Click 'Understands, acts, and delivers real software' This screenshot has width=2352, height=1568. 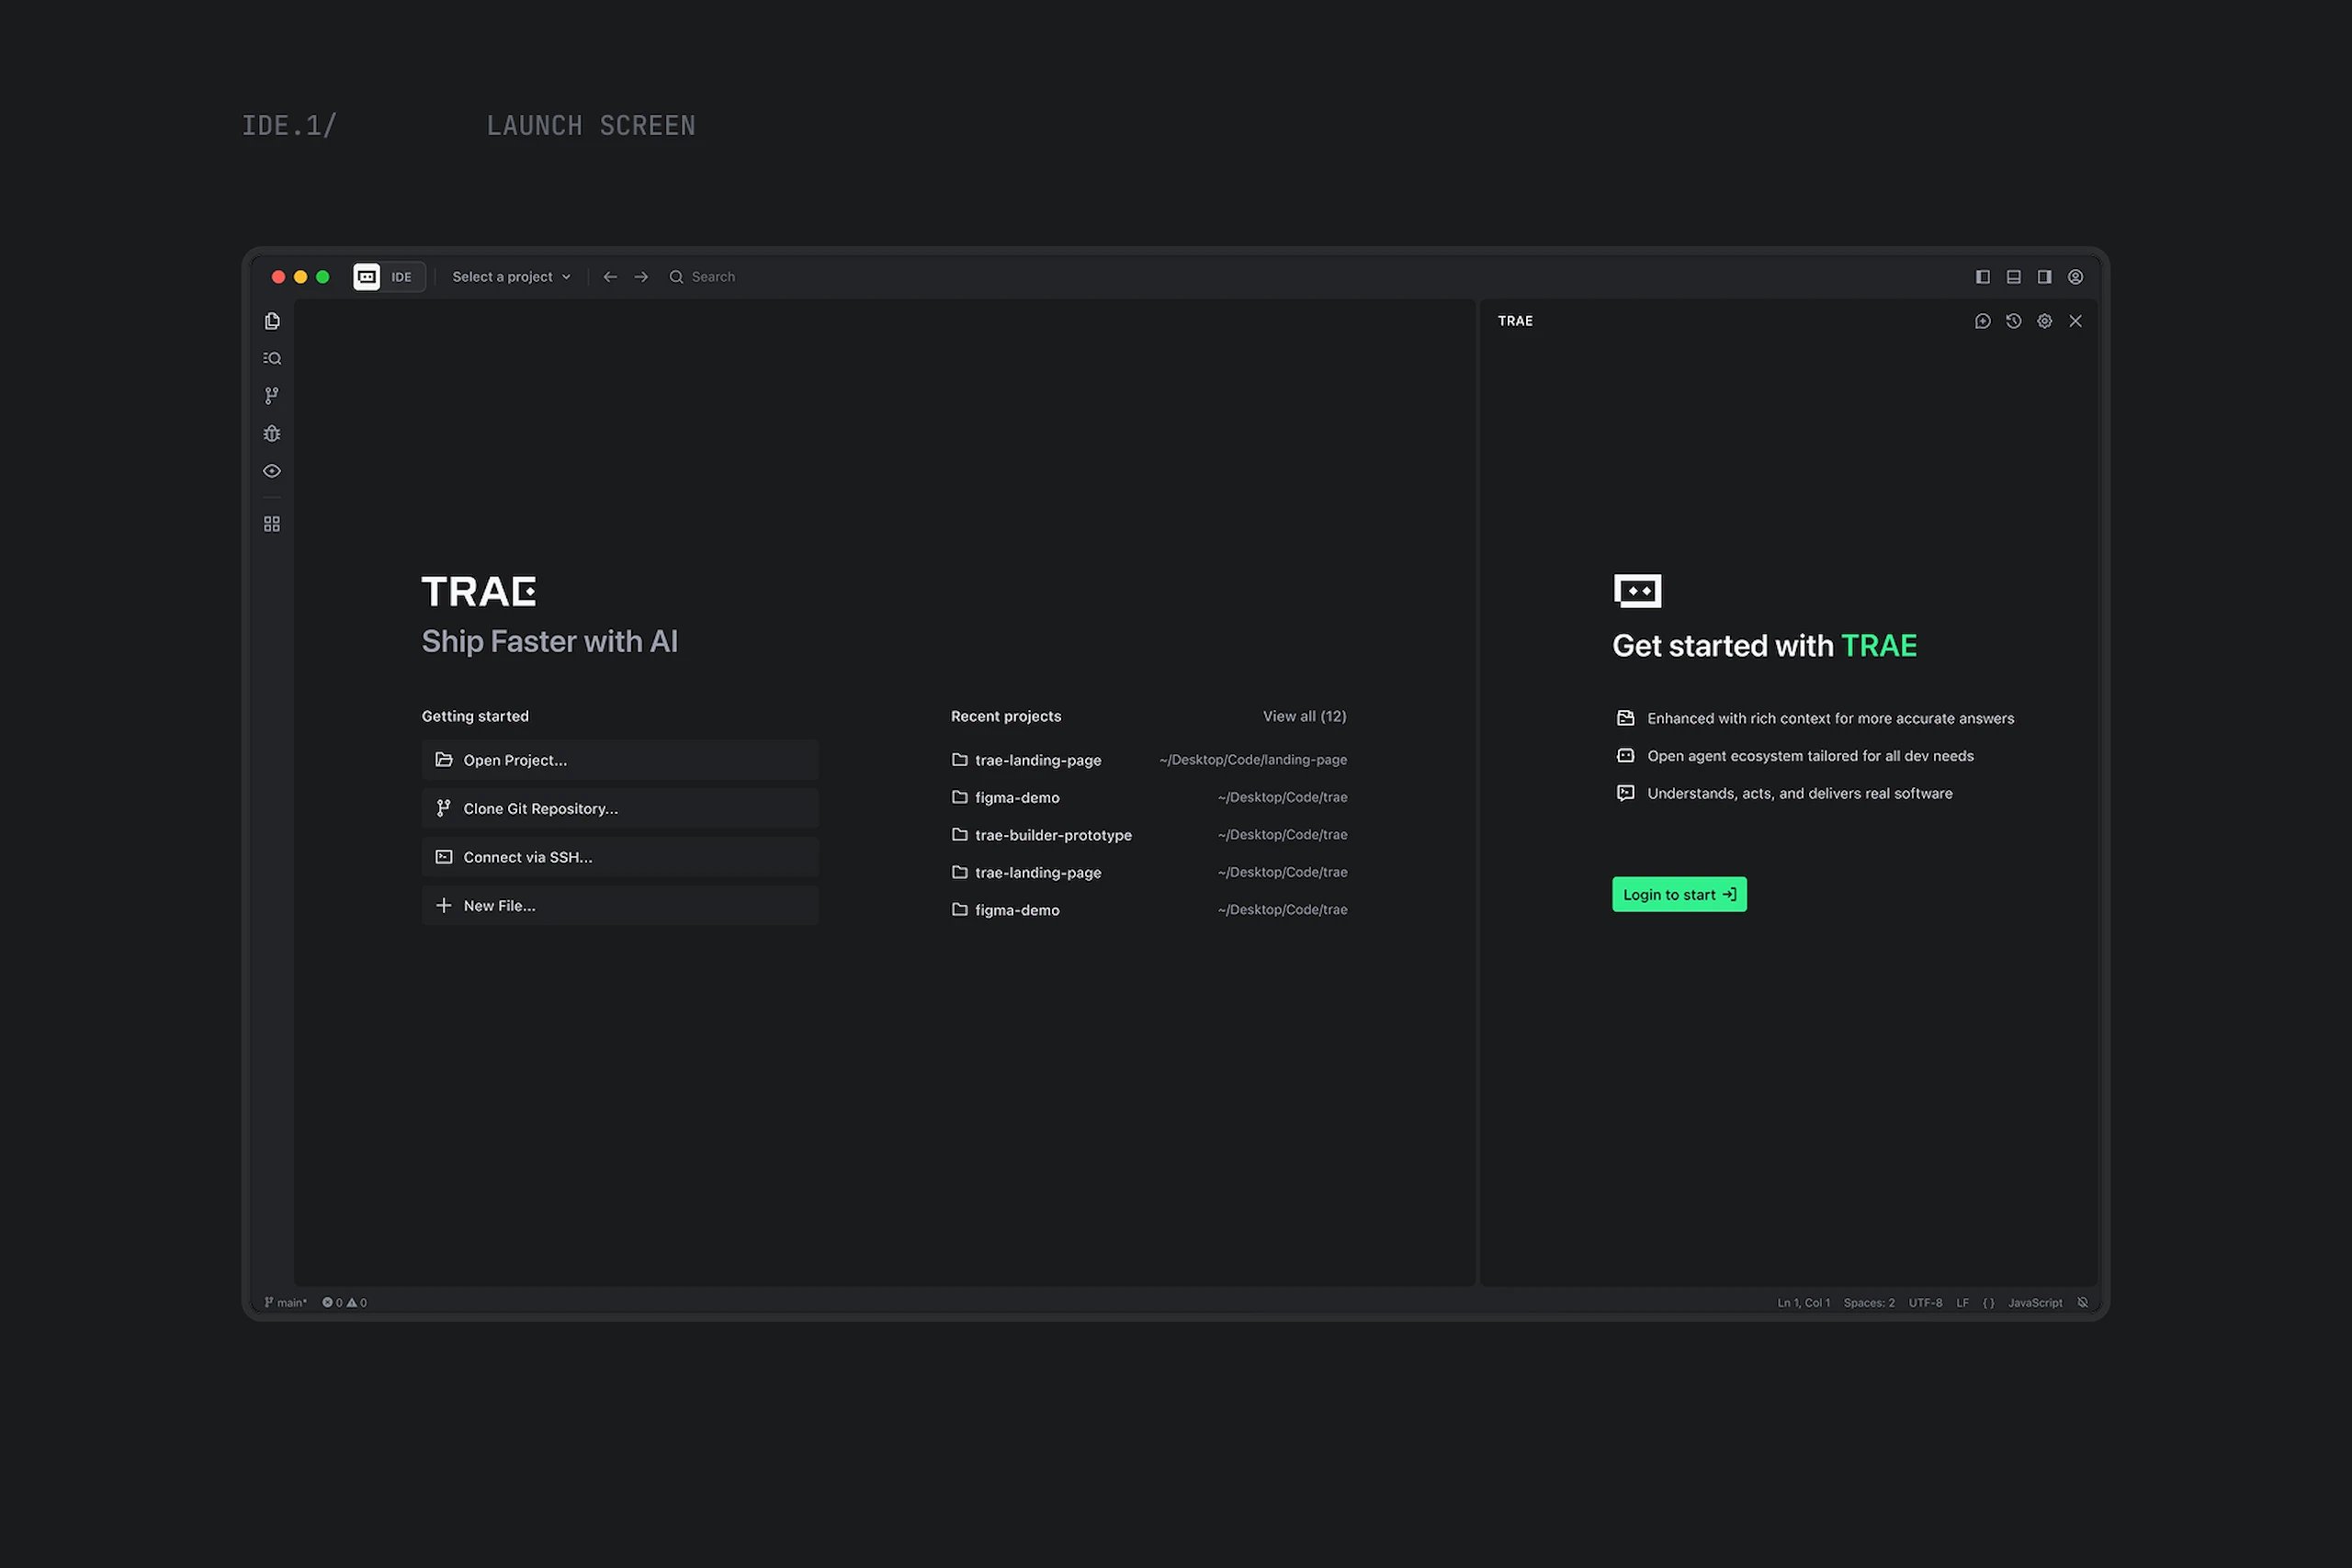point(1799,793)
